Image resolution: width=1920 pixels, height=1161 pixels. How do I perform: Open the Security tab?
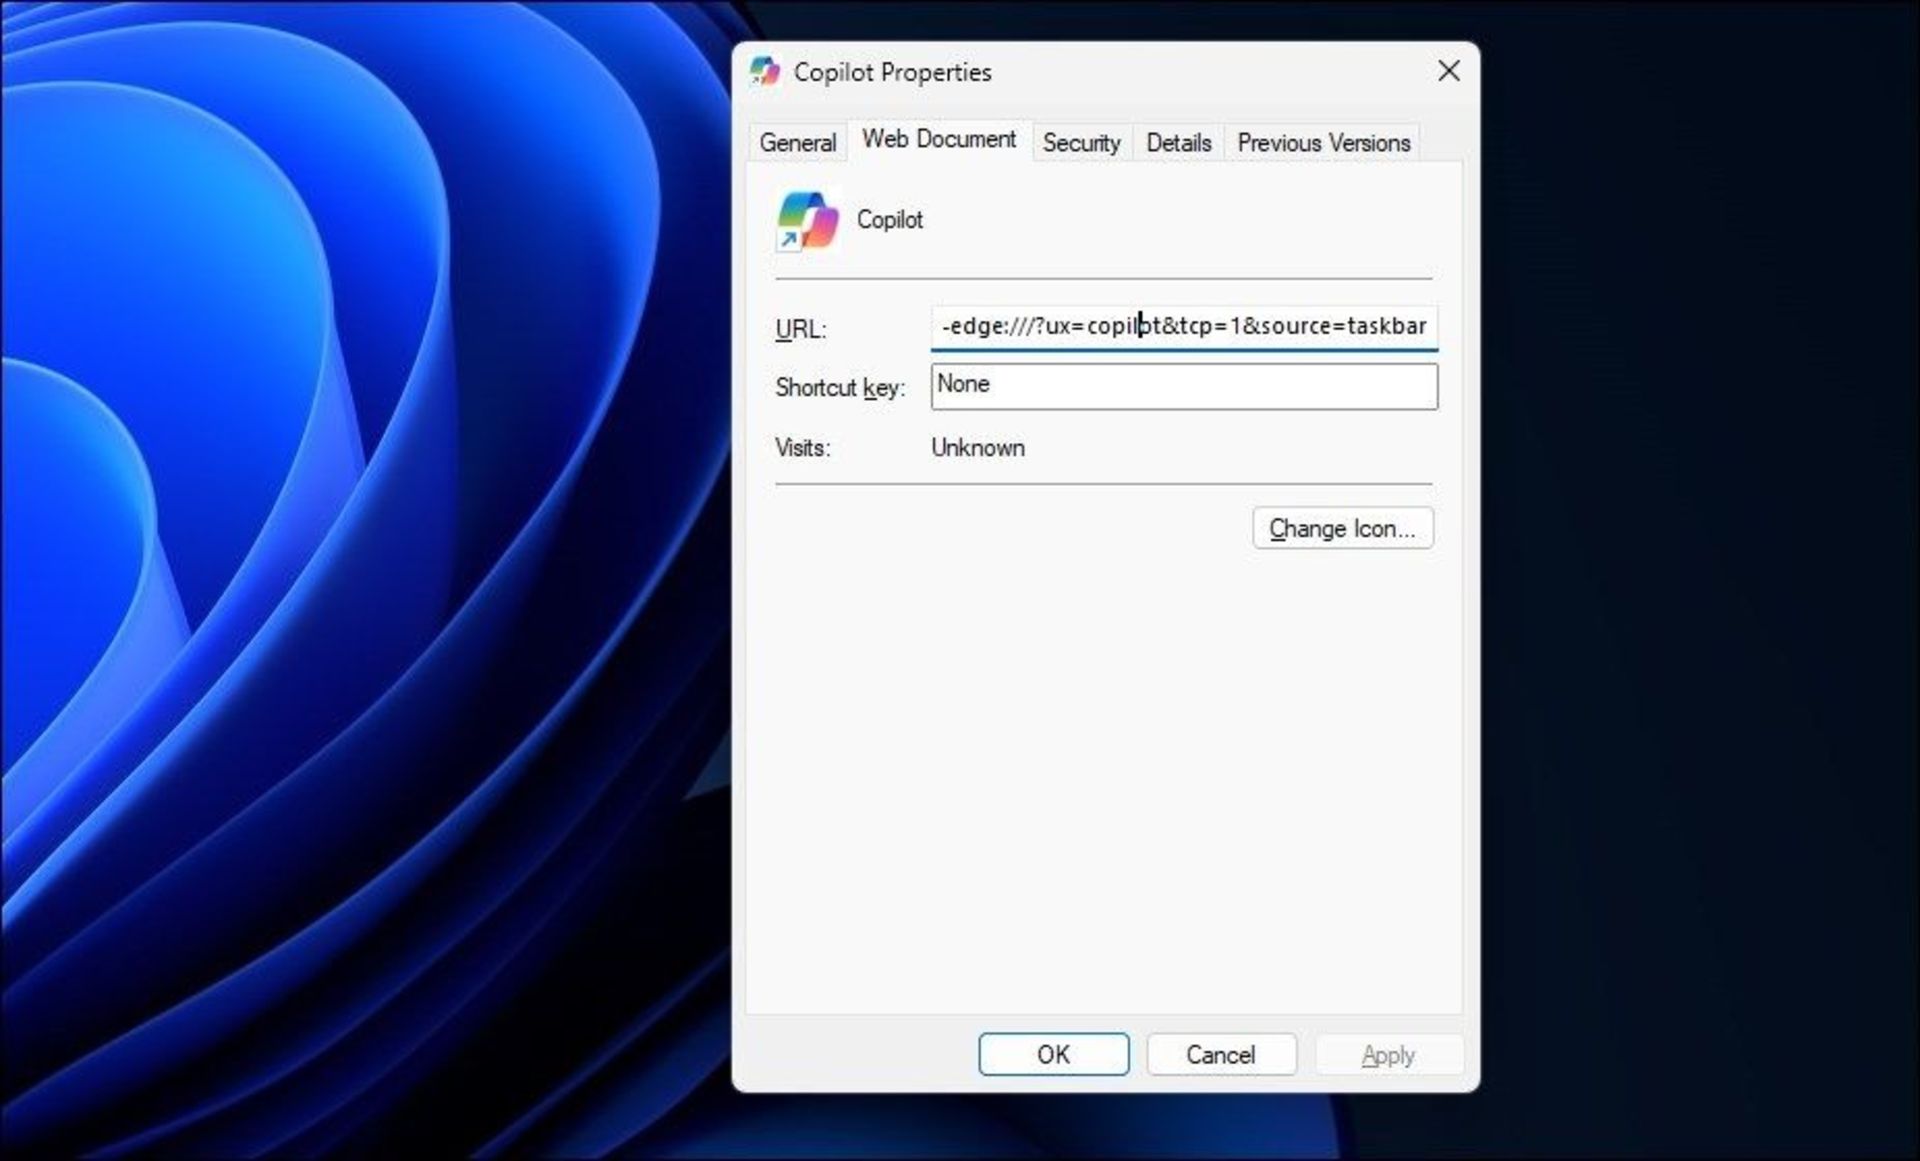tap(1080, 143)
